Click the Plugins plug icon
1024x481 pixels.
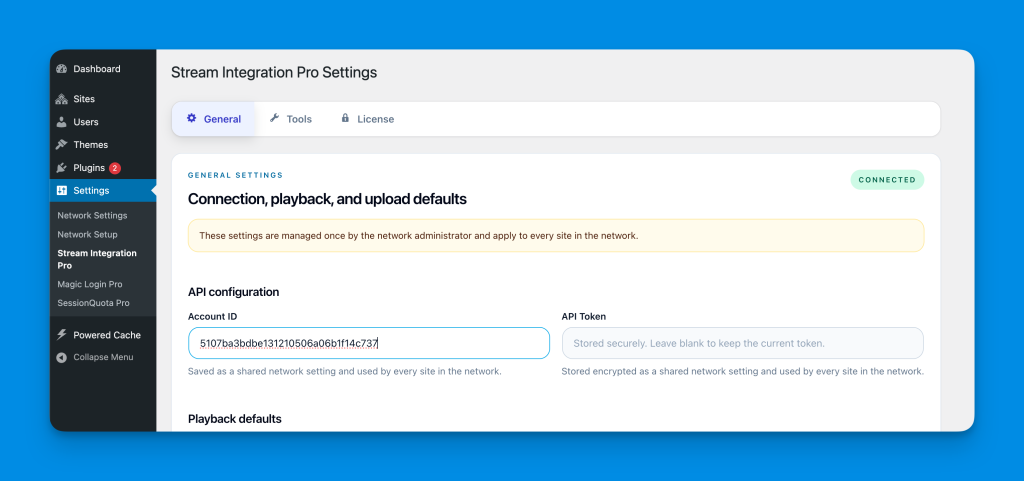click(x=62, y=168)
